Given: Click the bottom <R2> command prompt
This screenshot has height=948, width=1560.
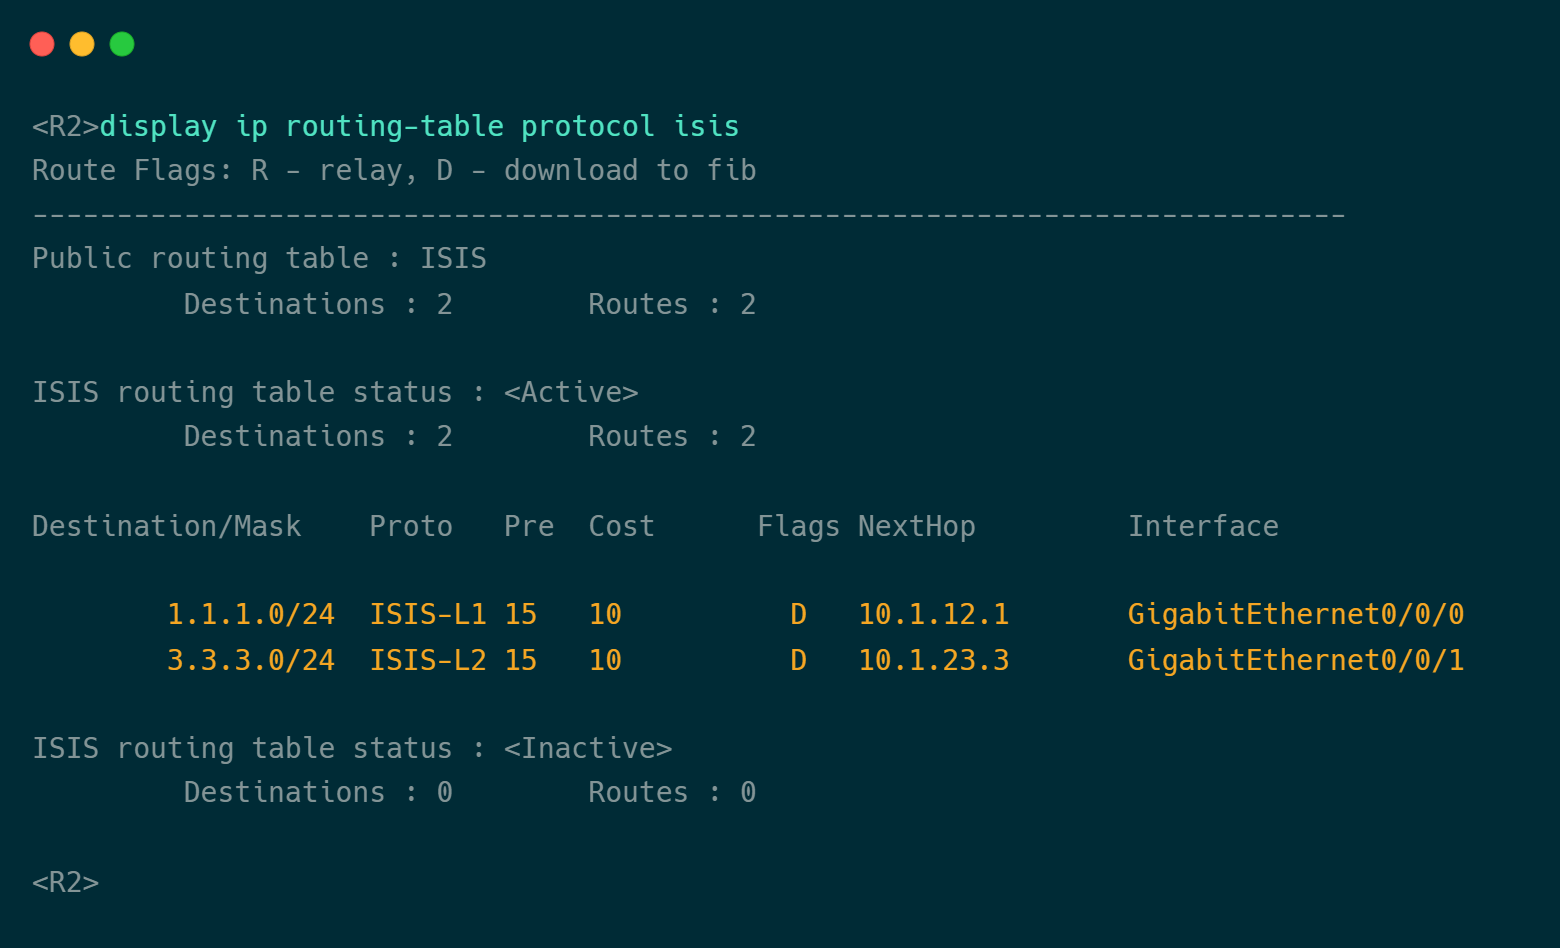Looking at the screenshot, I should point(66,882).
